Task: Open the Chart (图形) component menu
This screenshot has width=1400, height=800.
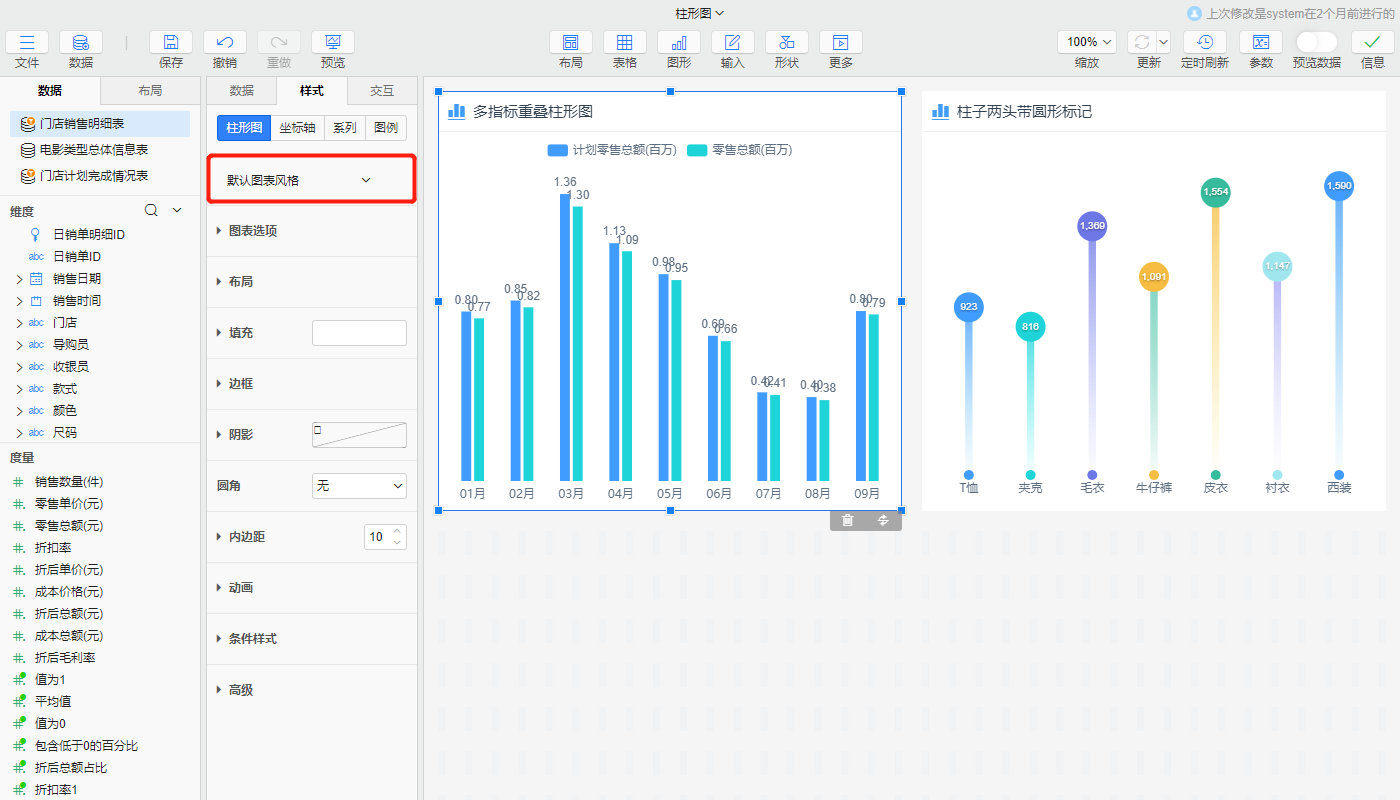Action: pyautogui.click(x=679, y=42)
